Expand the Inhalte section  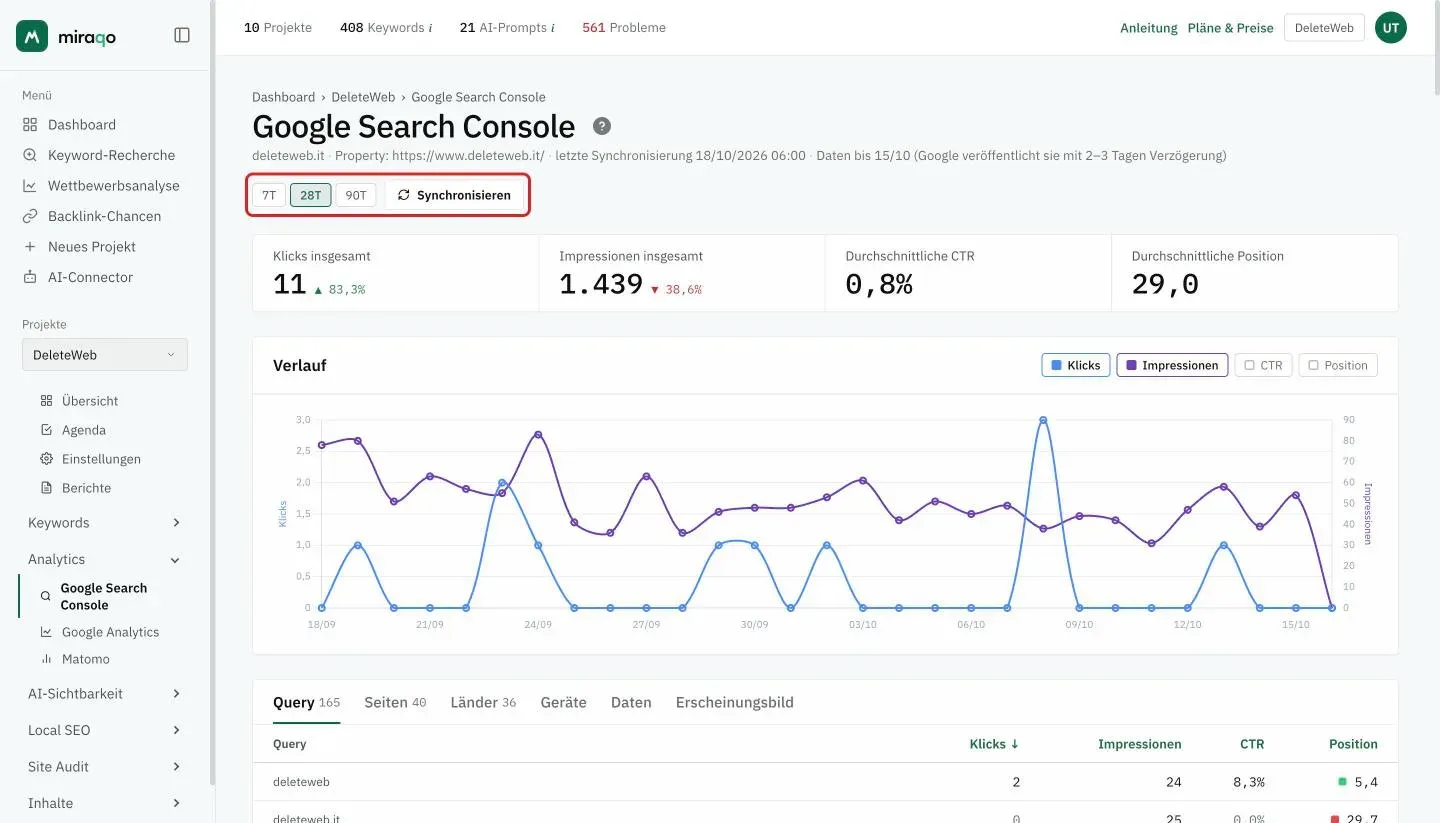point(105,803)
